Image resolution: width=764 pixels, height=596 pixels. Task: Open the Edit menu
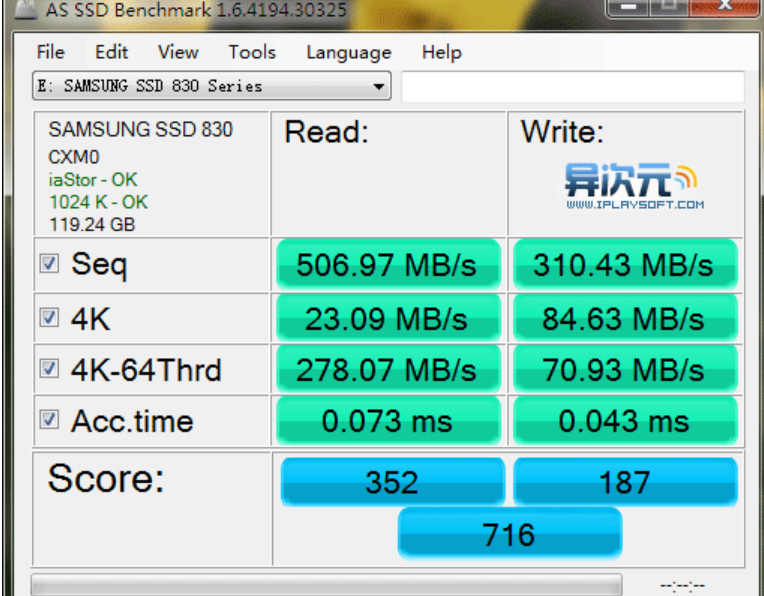111,52
